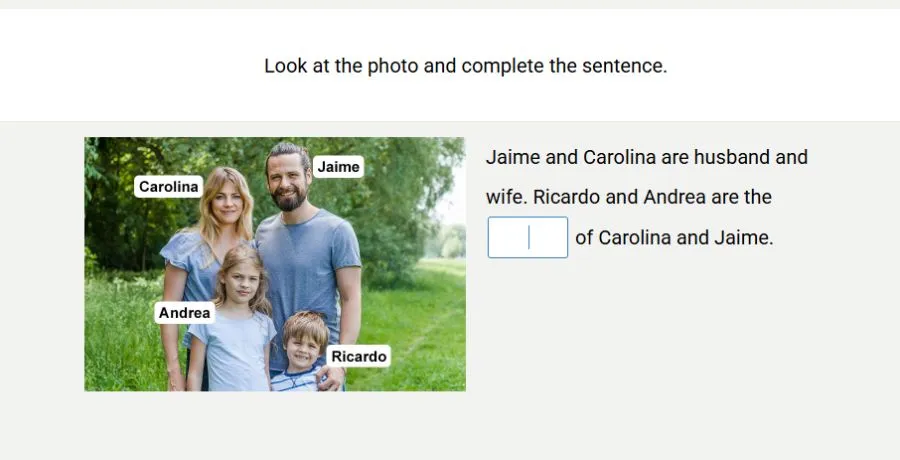Click the little boy's face in photo
This screenshot has height=460, width=900.
click(x=304, y=345)
